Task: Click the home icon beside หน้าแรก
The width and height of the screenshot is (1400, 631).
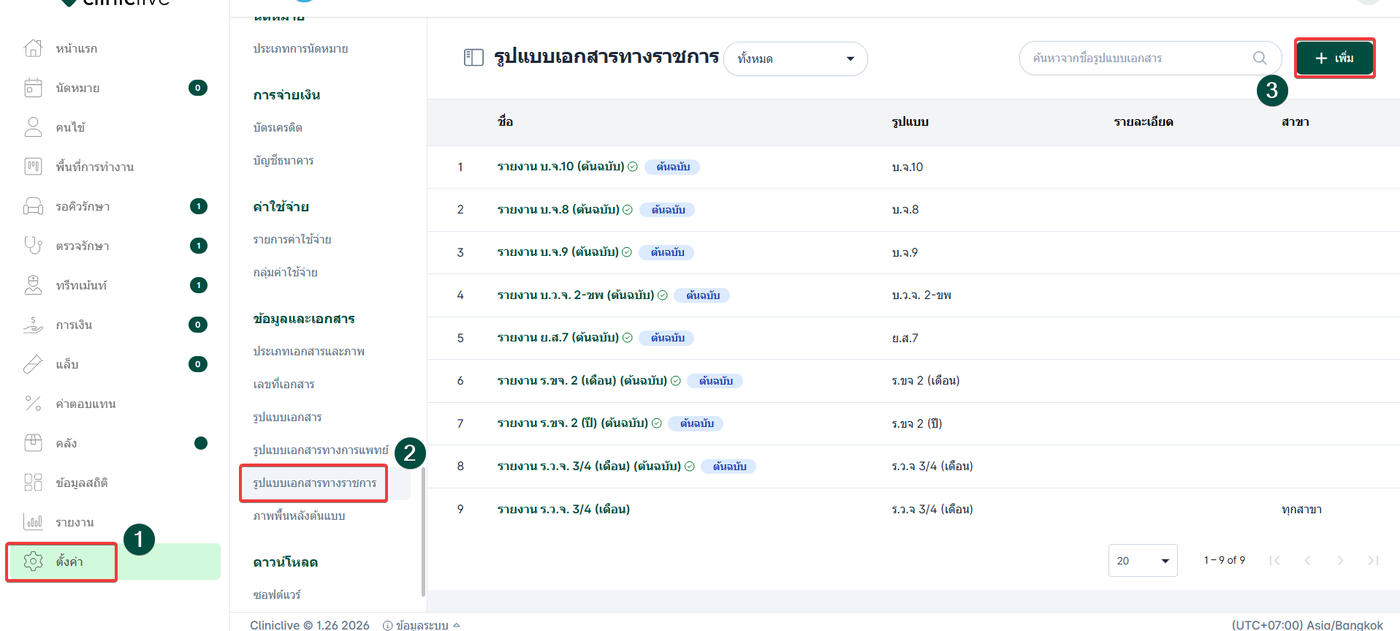Action: [x=33, y=48]
